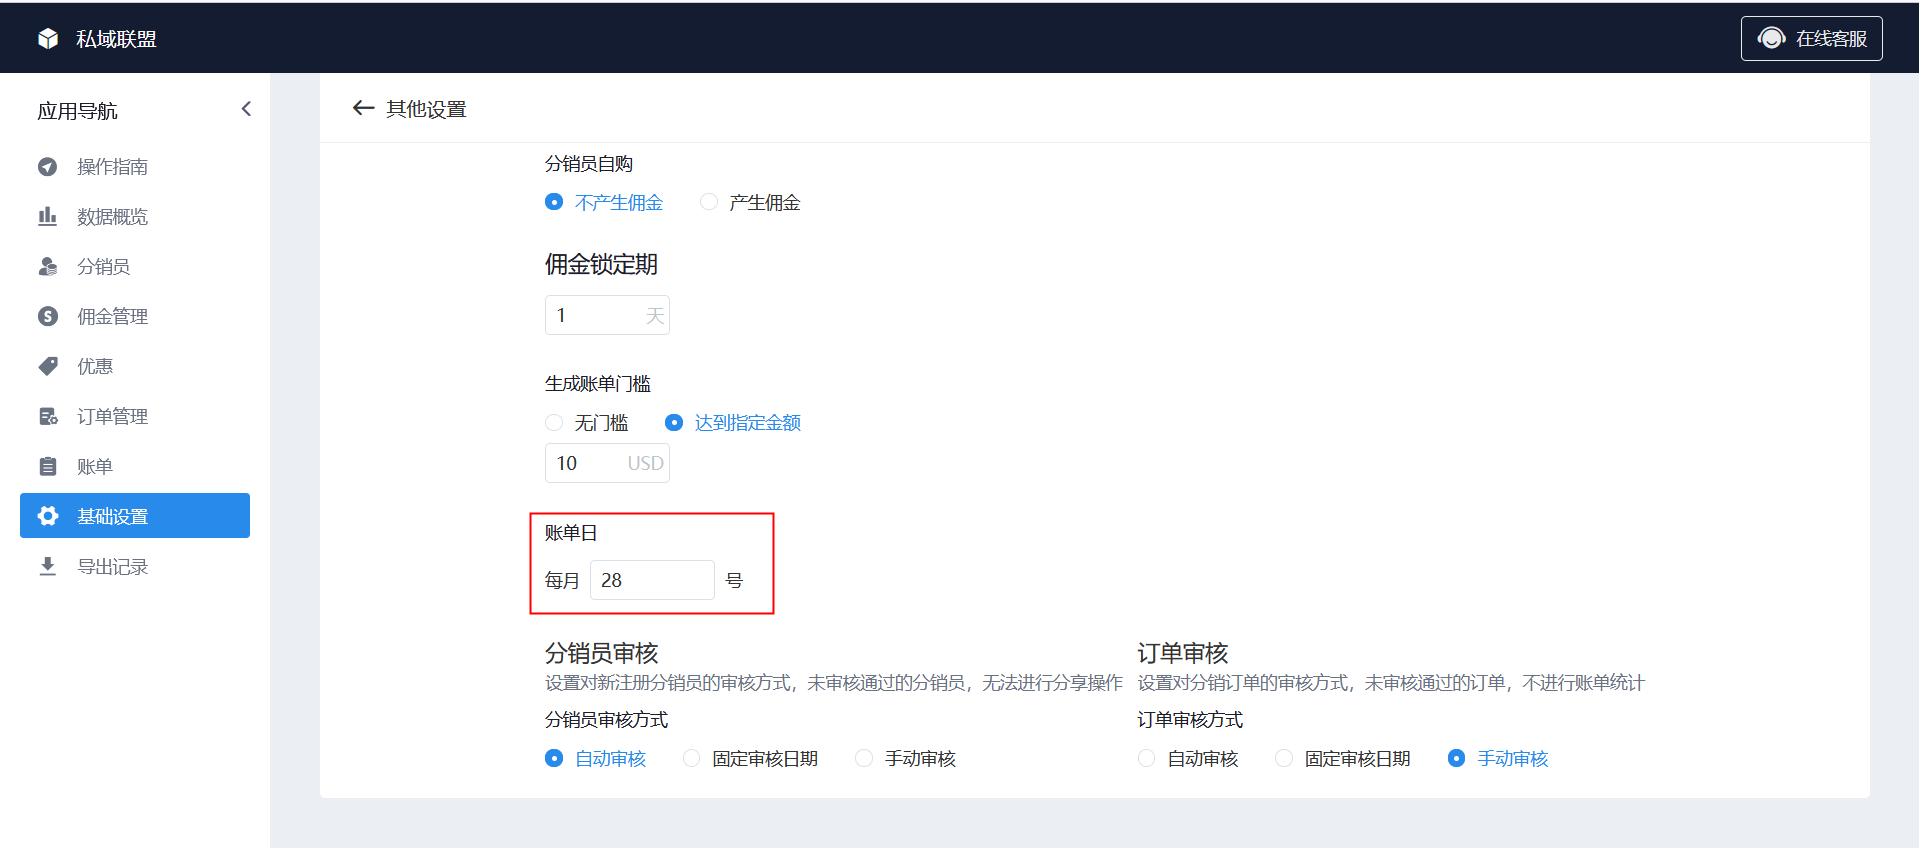Open 导出记录 menu item
Image resolution: width=1919 pixels, height=848 pixels.
point(135,567)
